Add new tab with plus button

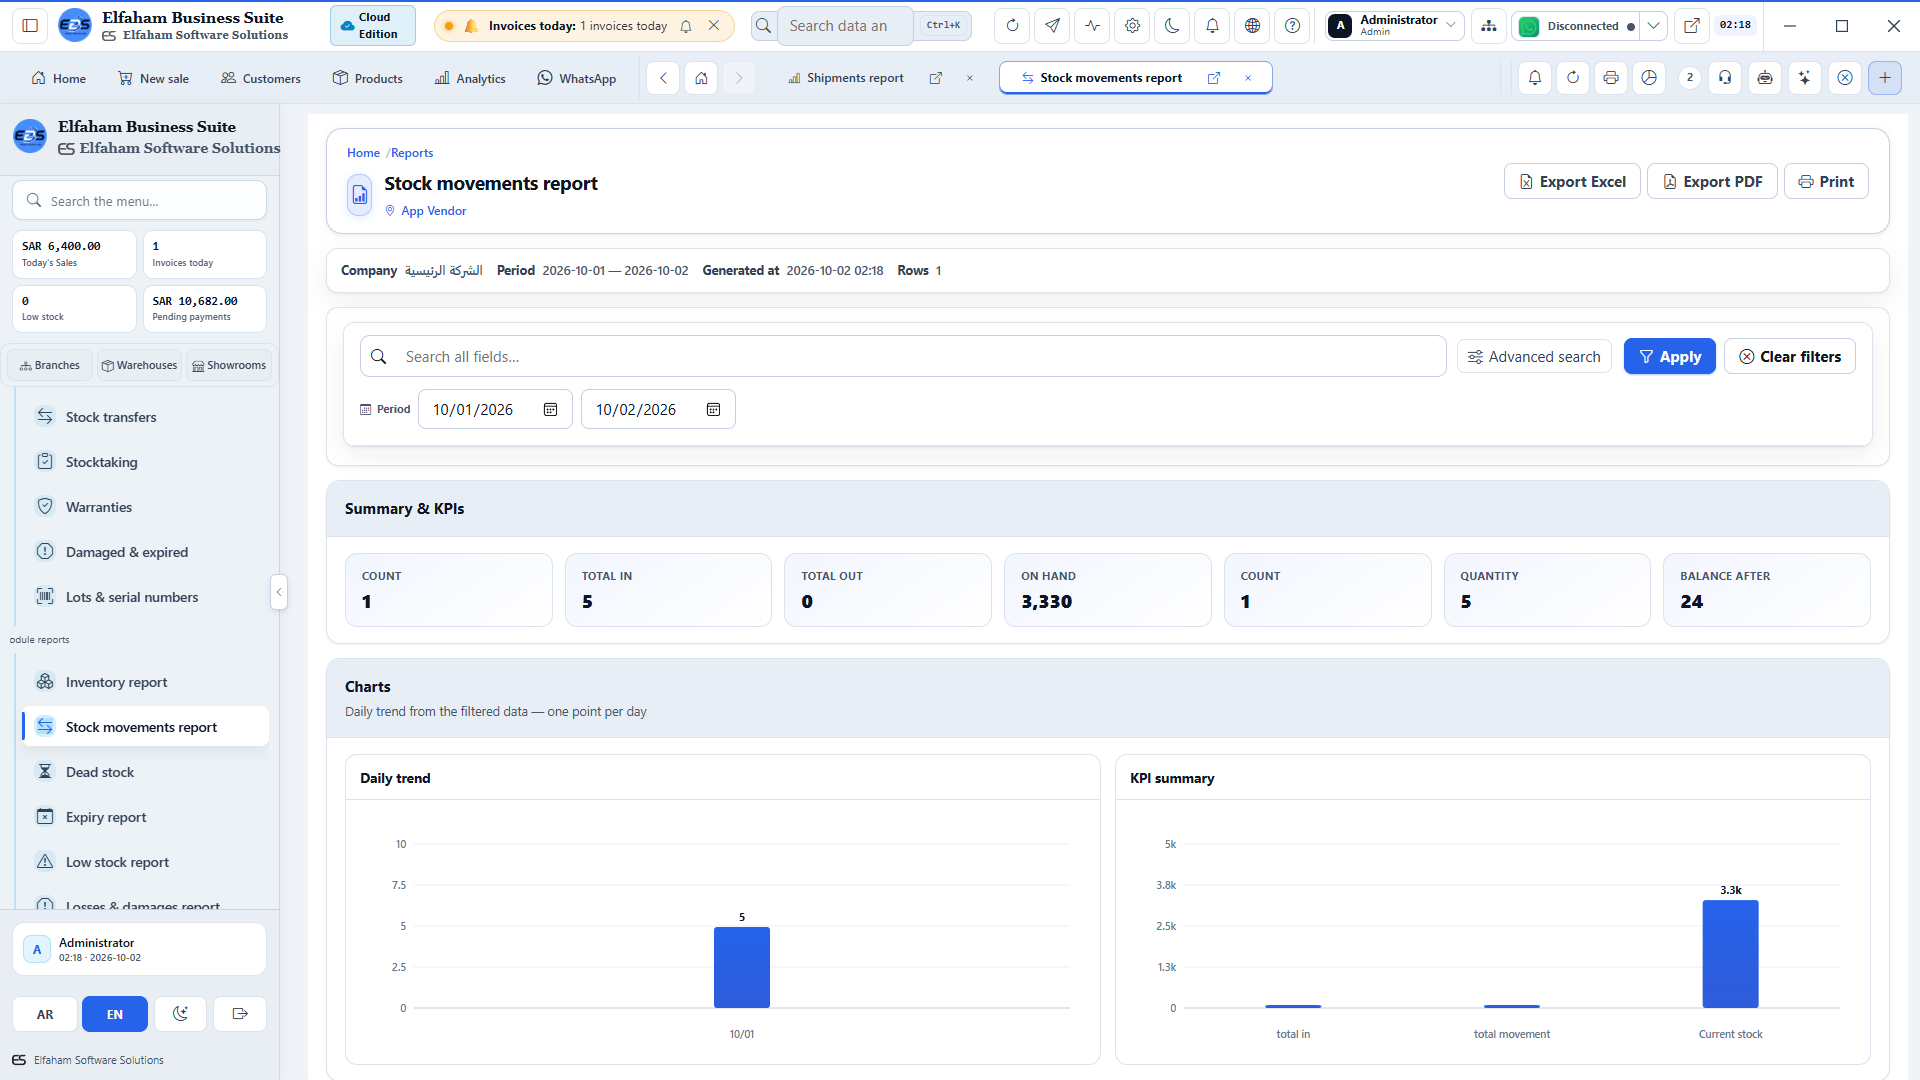(1885, 78)
